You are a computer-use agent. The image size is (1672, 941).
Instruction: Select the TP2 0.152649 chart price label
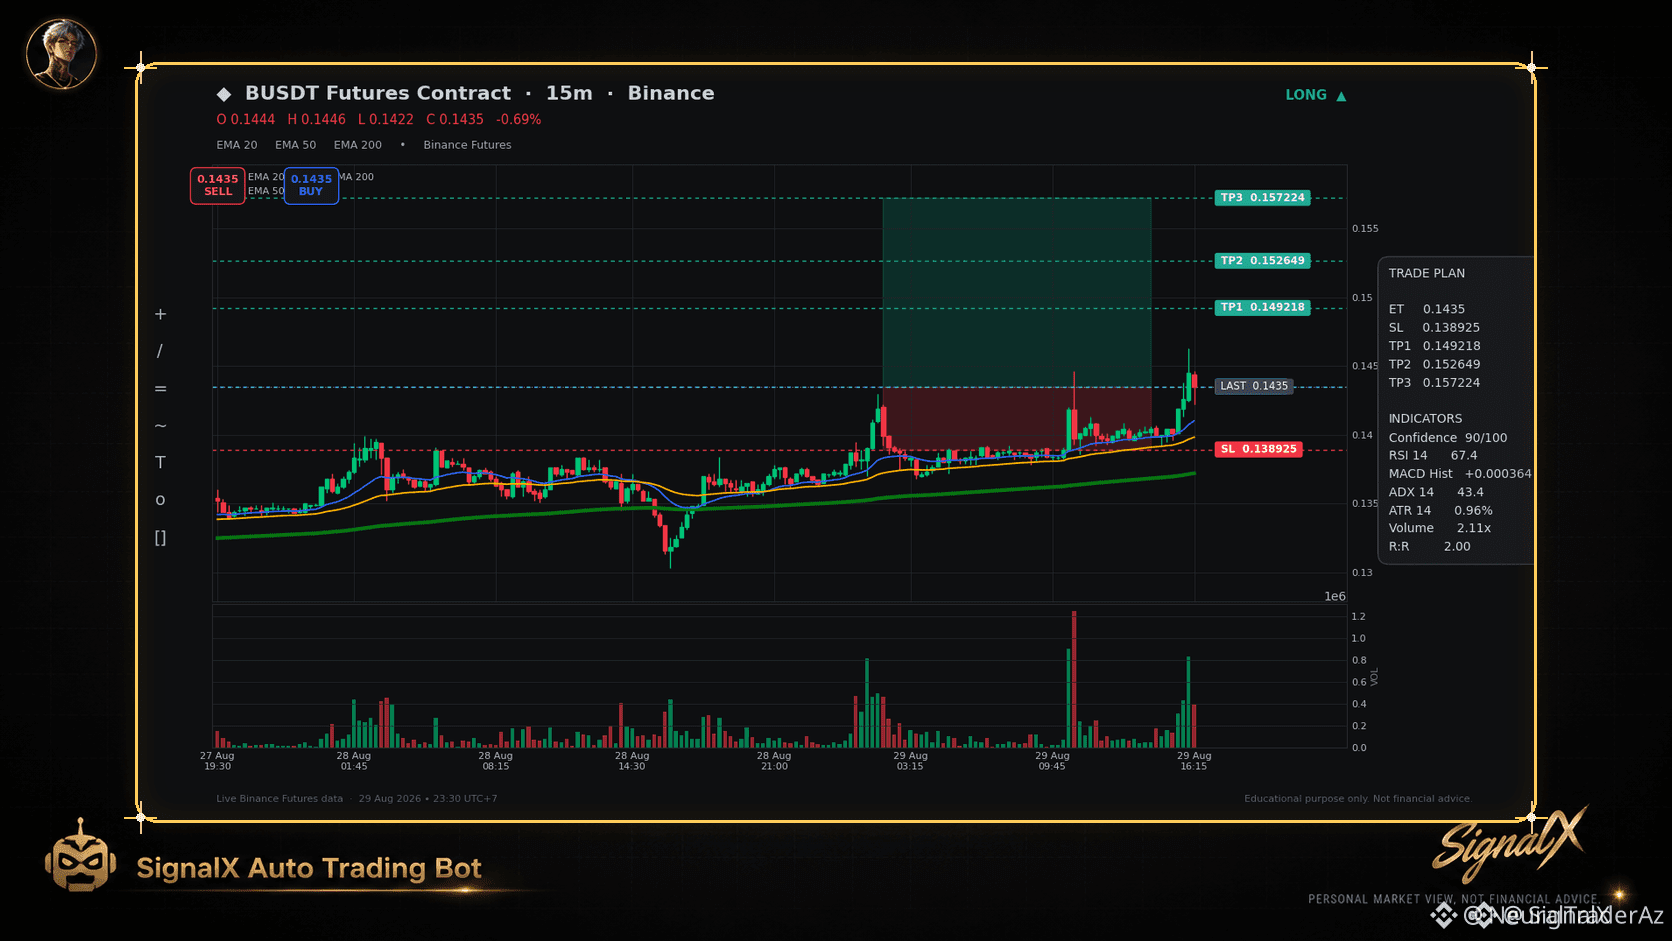tap(1263, 261)
